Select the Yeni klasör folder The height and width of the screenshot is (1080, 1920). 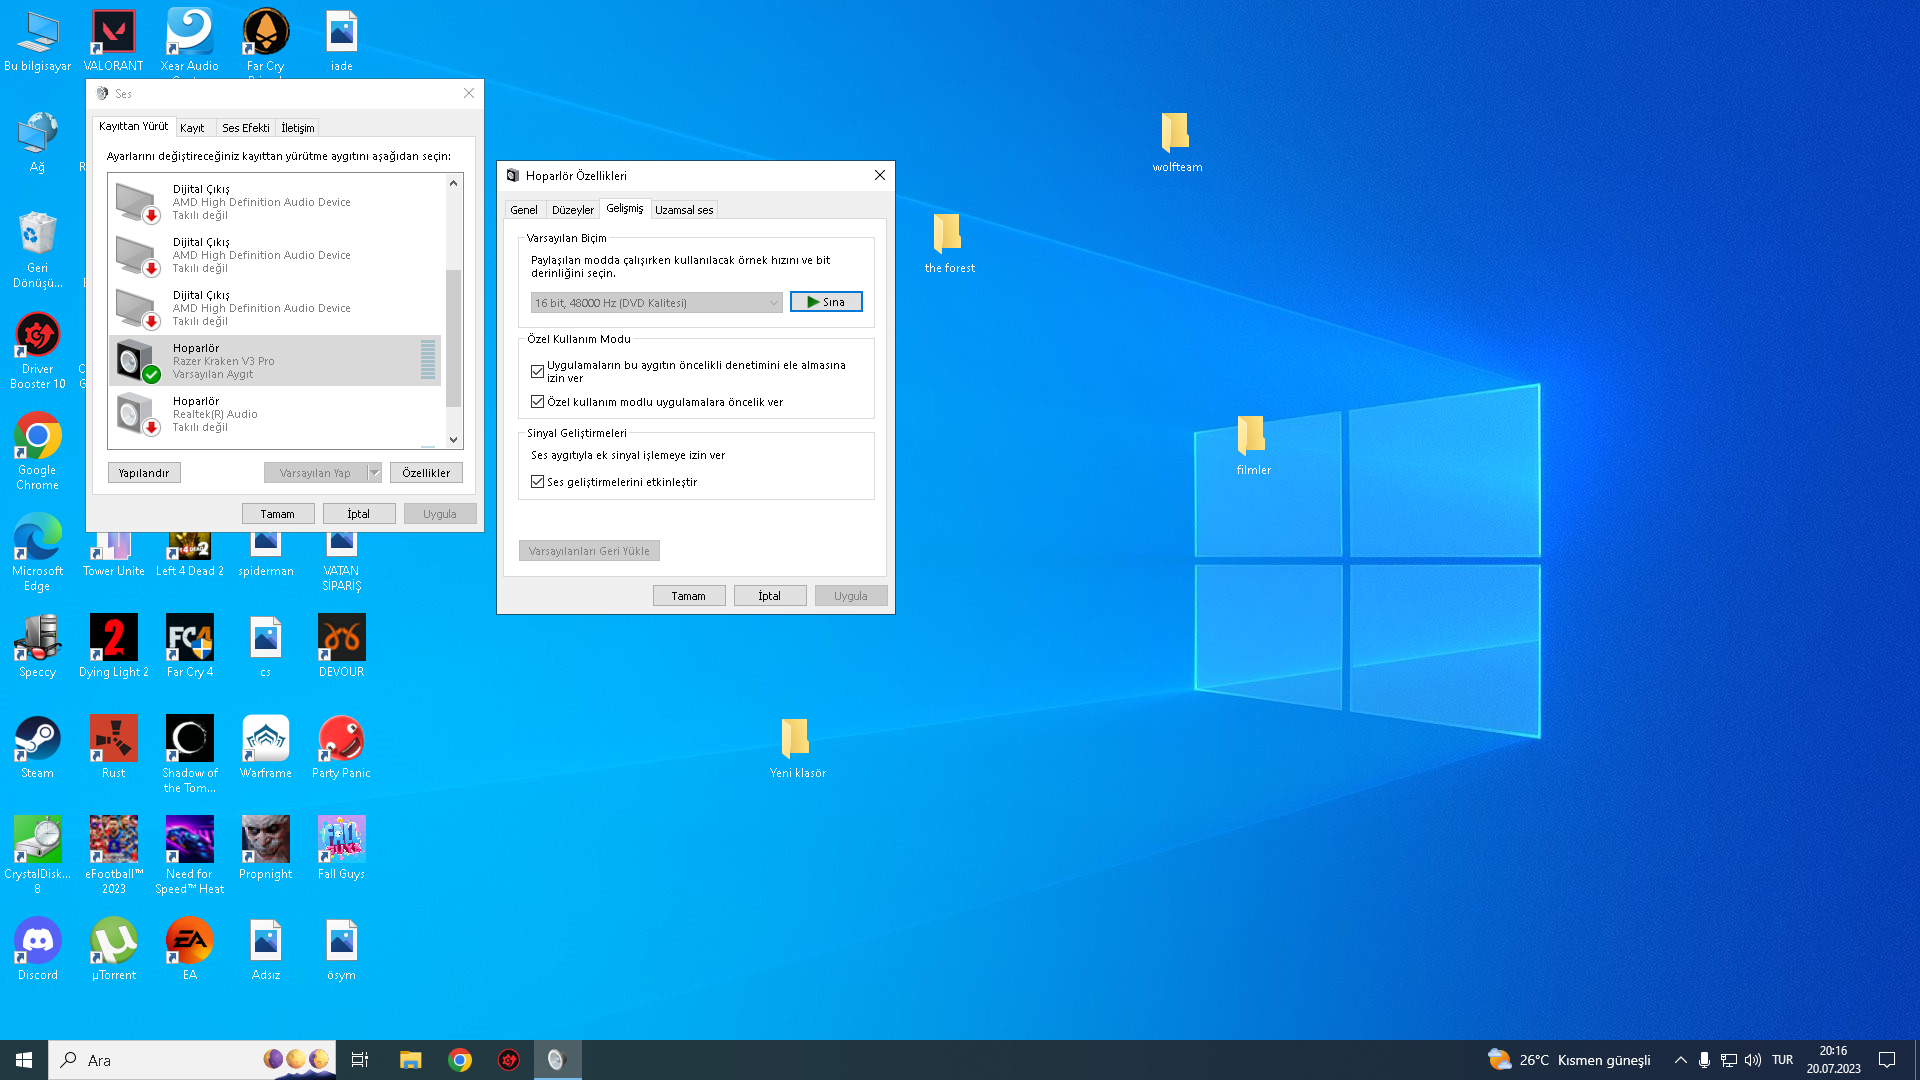point(797,748)
